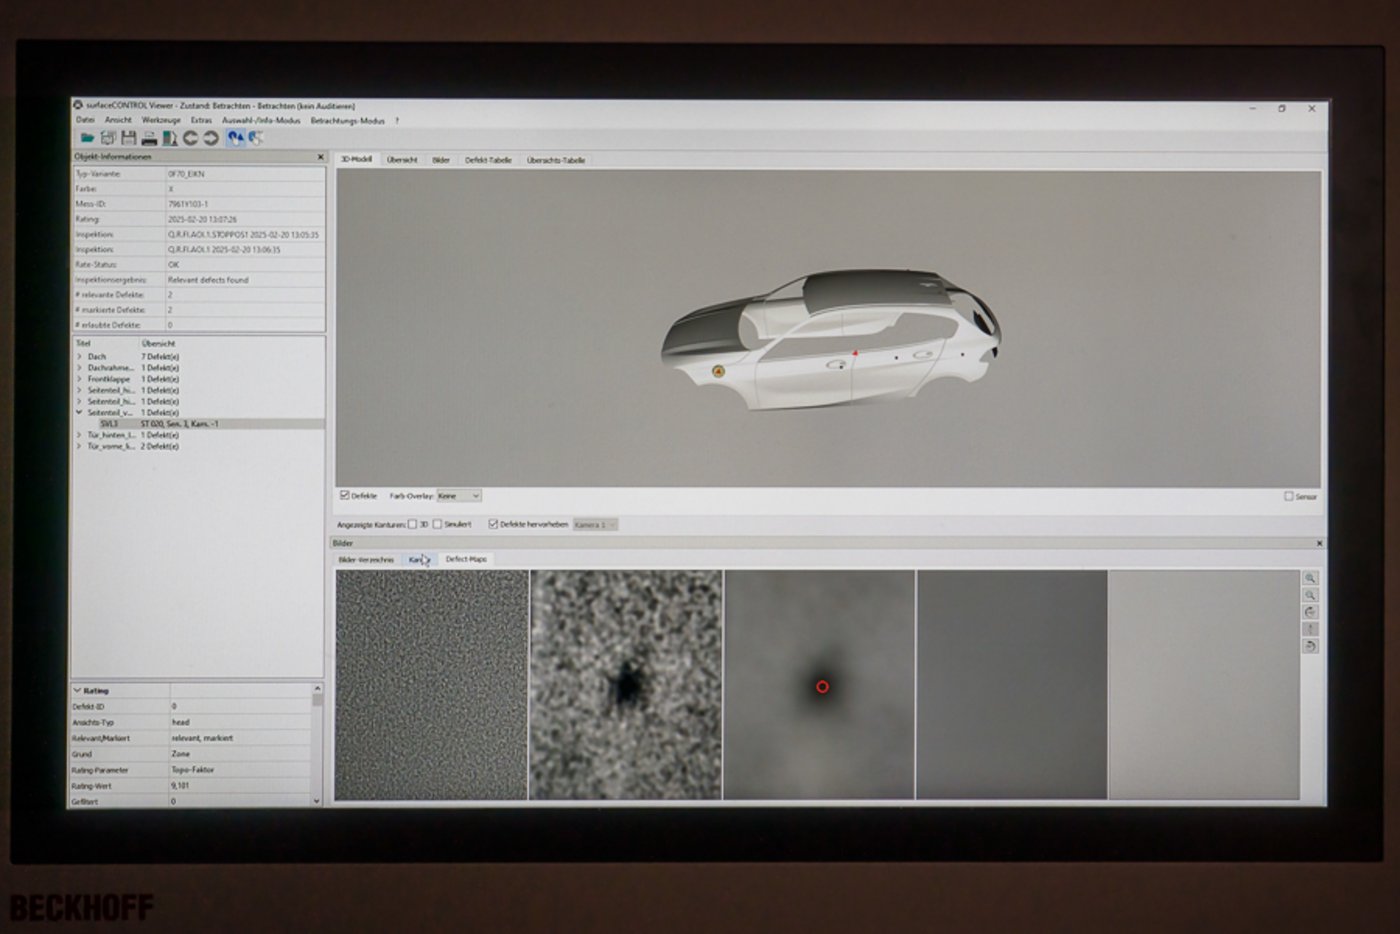Expand the Frontklappe tree node
The width and height of the screenshot is (1400, 934).
pos(79,379)
